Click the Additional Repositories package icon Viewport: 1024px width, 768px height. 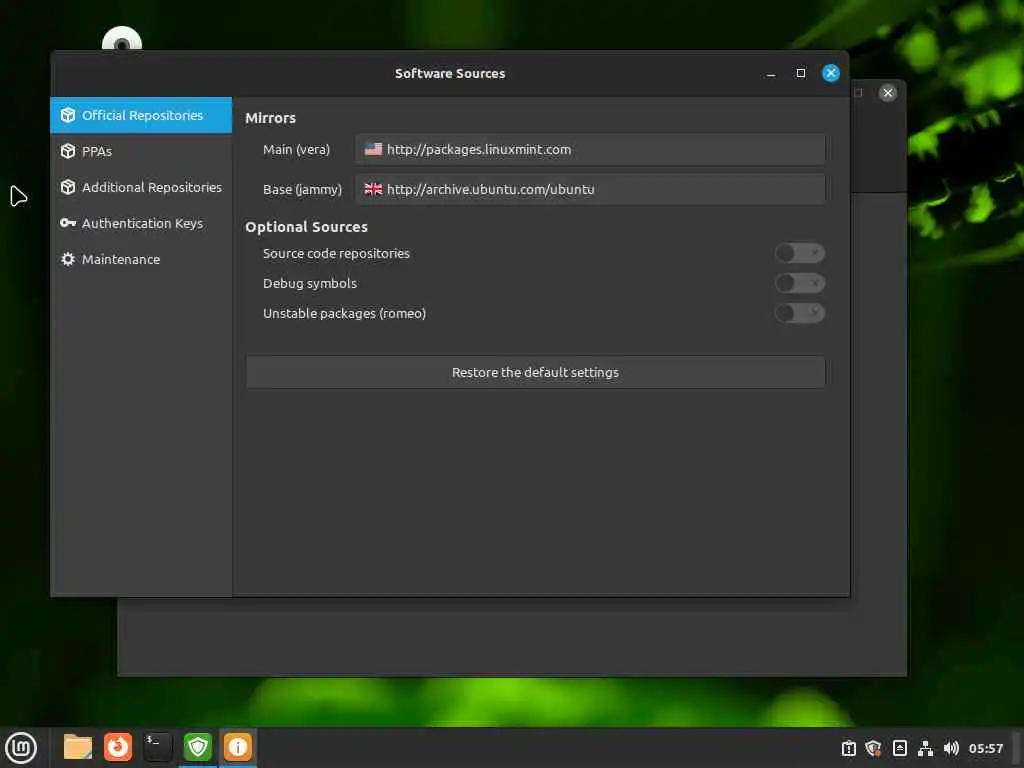click(x=68, y=187)
